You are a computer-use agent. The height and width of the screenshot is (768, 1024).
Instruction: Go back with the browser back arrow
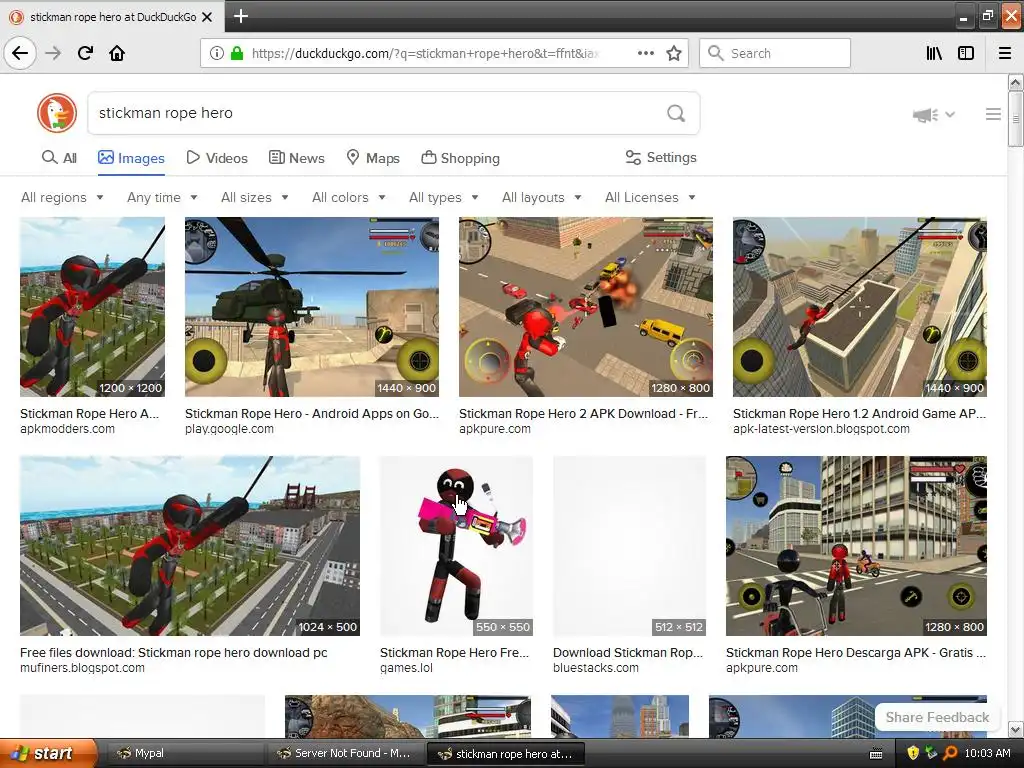pyautogui.click(x=20, y=53)
